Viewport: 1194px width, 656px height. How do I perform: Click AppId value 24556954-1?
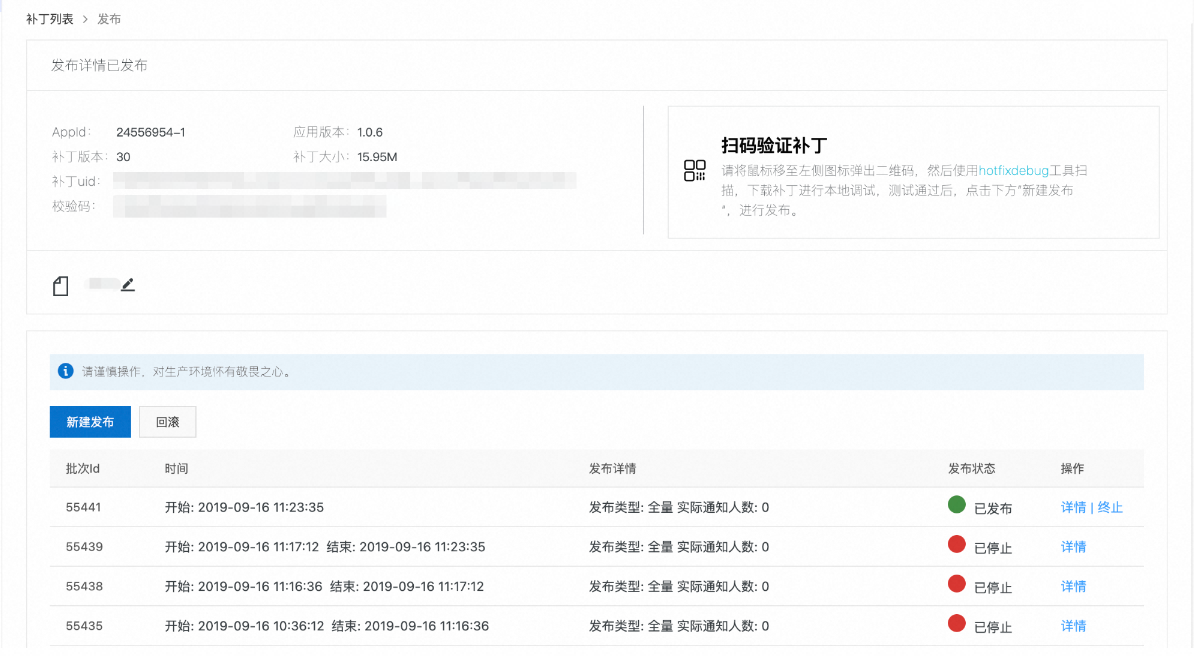point(151,133)
